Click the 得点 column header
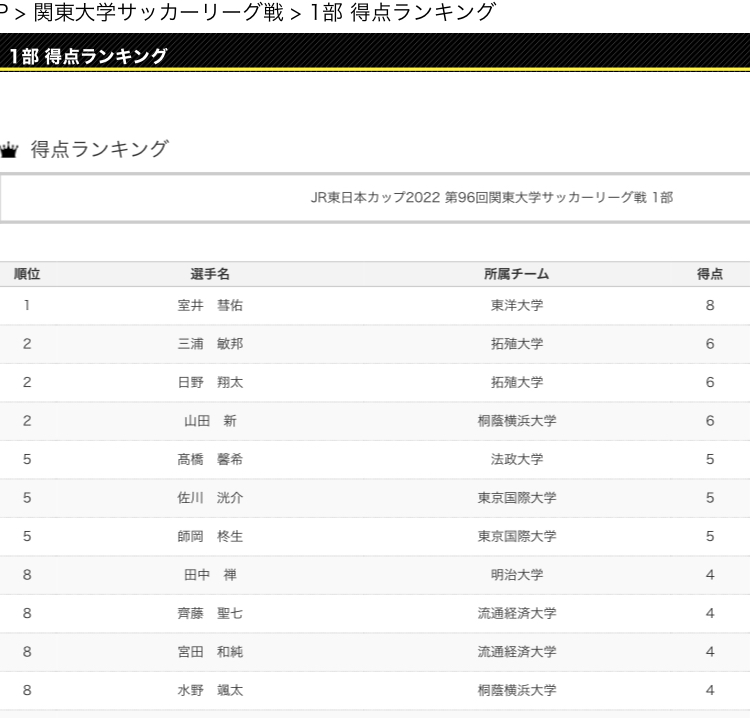The width and height of the screenshot is (750, 718). coord(709,274)
